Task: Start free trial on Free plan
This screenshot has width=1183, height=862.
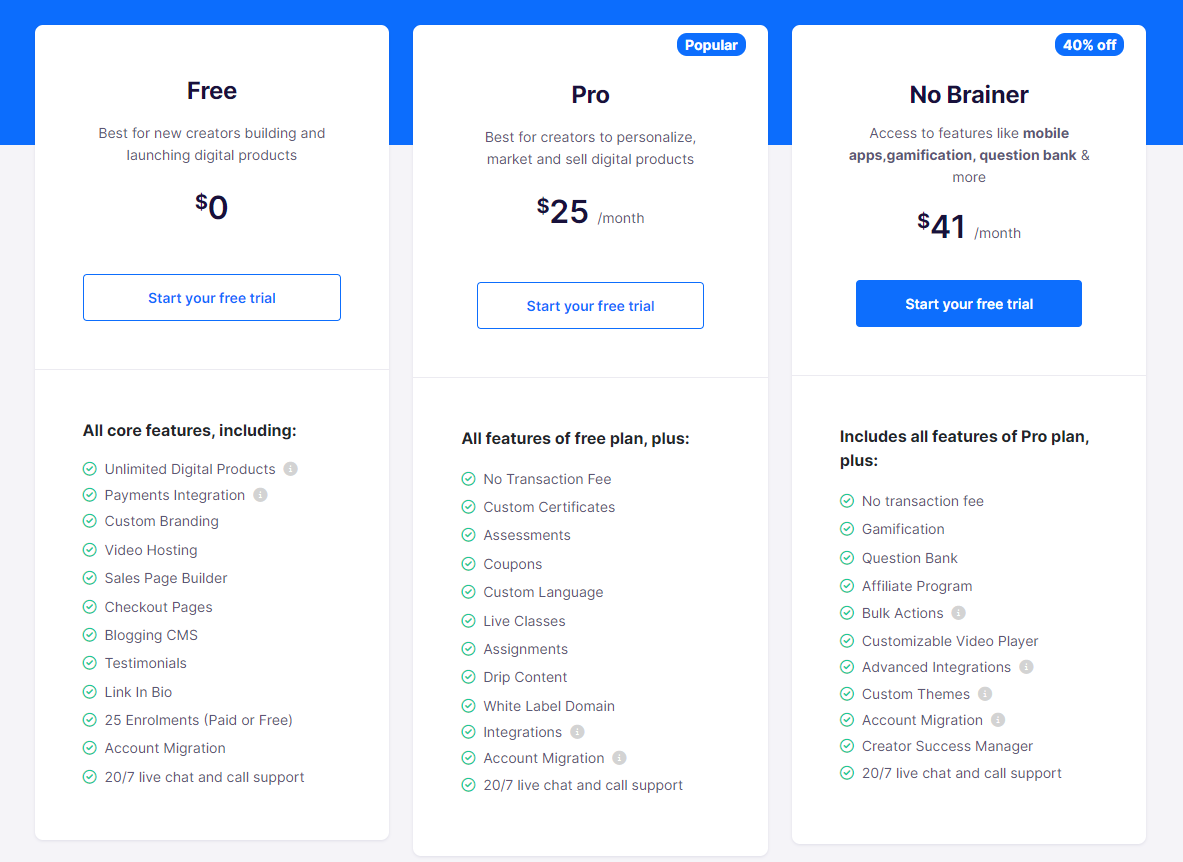Action: point(212,298)
